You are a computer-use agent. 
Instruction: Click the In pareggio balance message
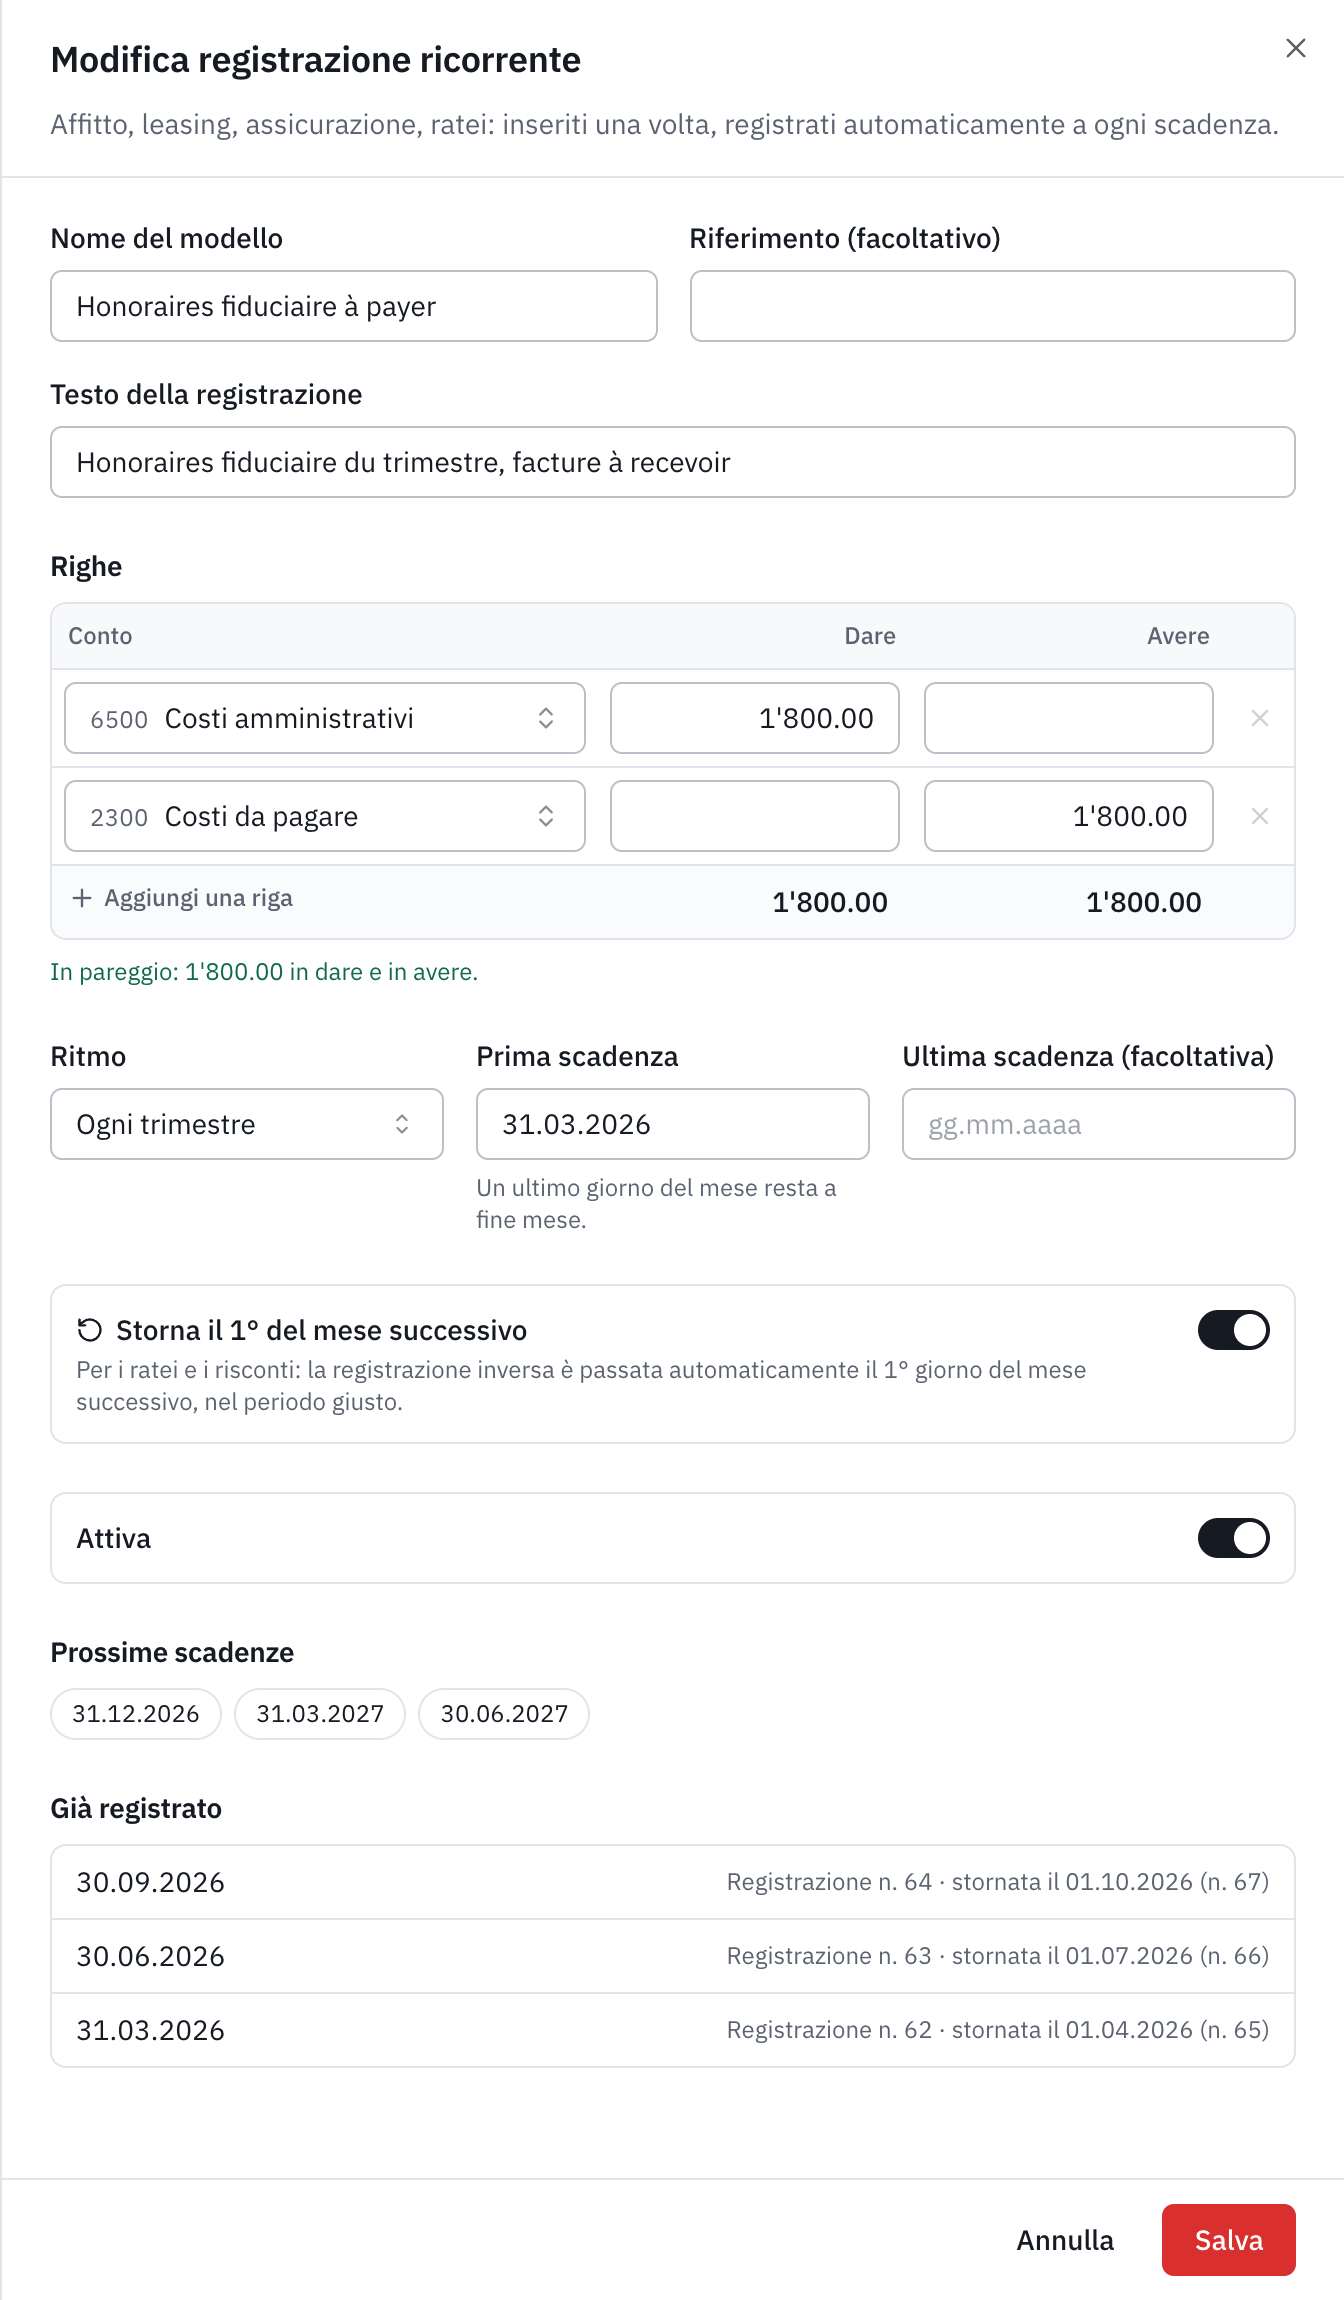pos(264,972)
